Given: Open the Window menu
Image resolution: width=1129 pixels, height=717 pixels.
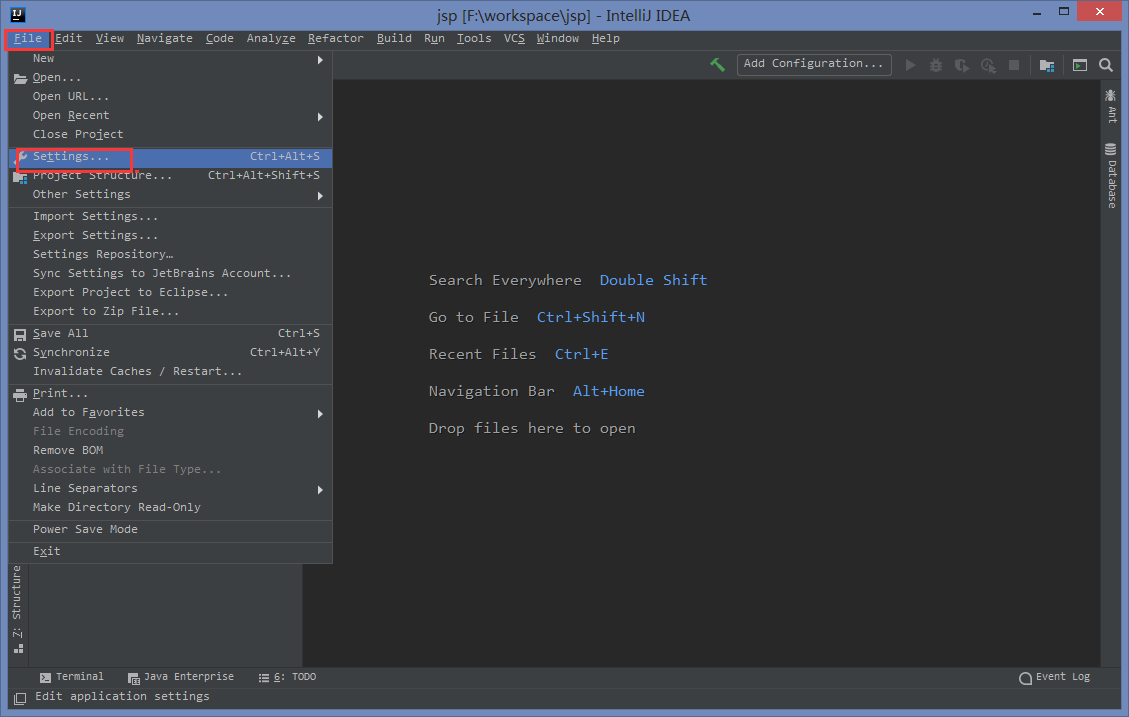Looking at the screenshot, I should [558, 39].
